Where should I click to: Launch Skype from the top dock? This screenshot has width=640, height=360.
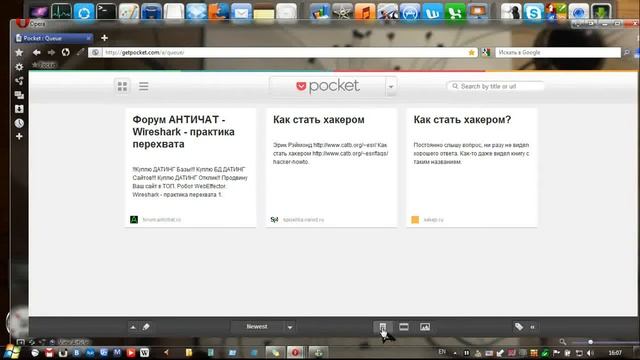[x=533, y=13]
